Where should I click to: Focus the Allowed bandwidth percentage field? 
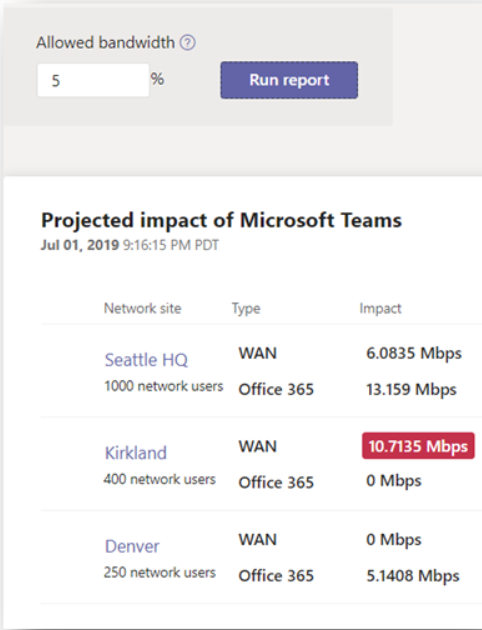tap(93, 80)
